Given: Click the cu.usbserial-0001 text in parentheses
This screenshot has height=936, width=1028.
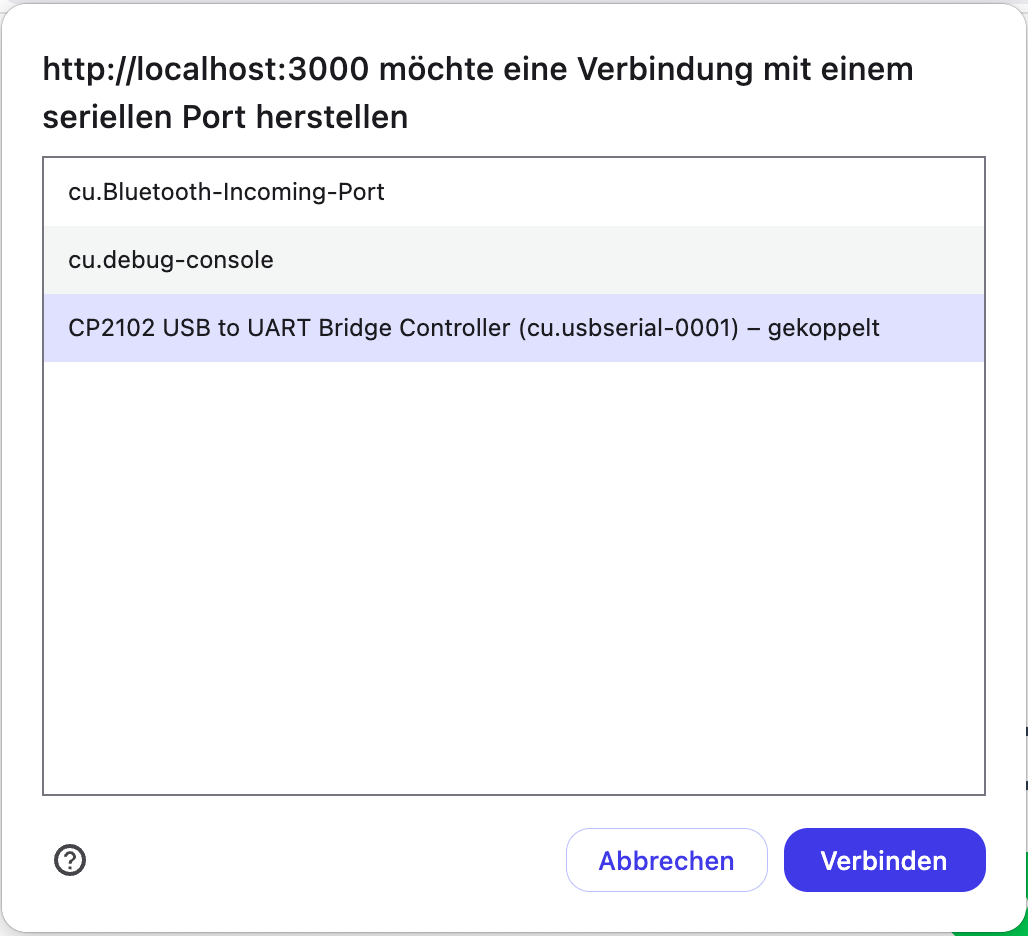Looking at the screenshot, I should [x=629, y=328].
